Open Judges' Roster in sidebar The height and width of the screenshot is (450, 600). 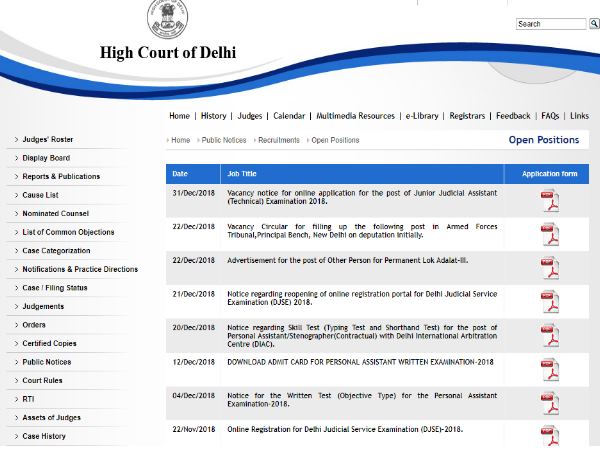pyautogui.click(x=48, y=139)
